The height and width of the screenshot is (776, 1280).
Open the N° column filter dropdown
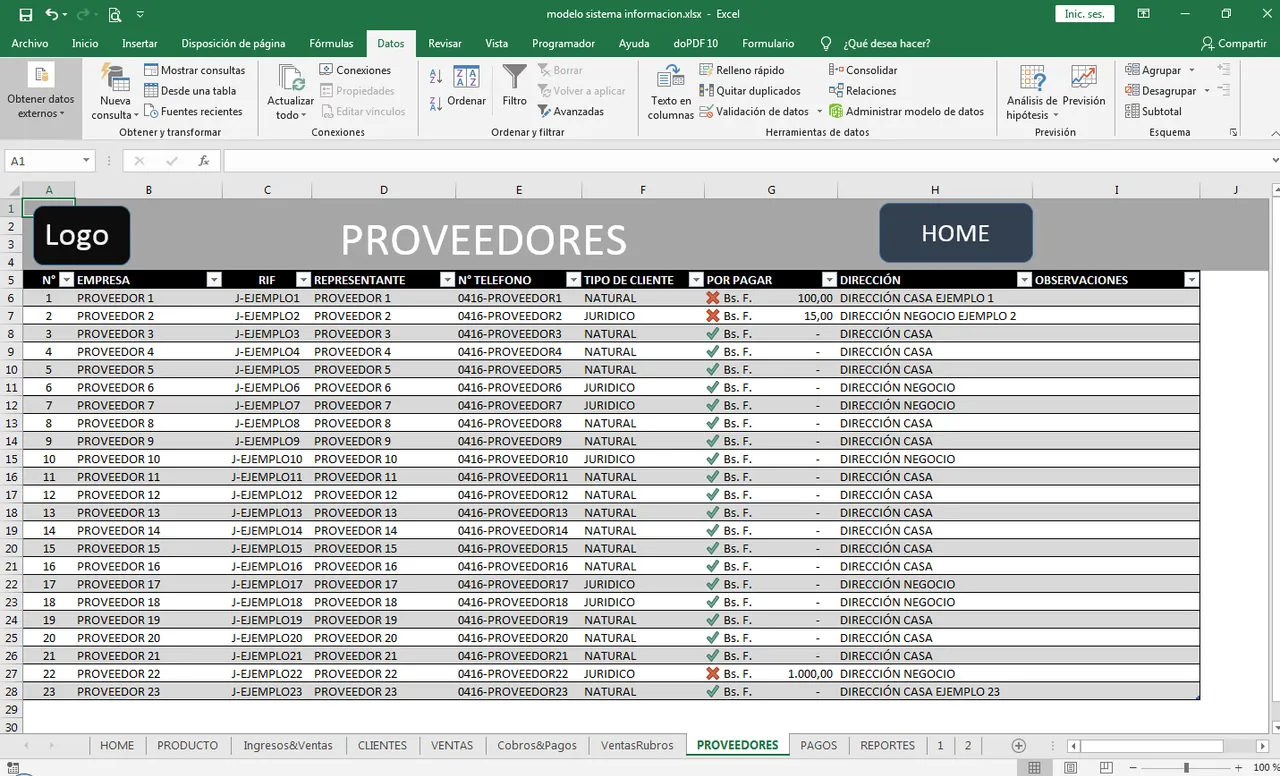coord(67,280)
